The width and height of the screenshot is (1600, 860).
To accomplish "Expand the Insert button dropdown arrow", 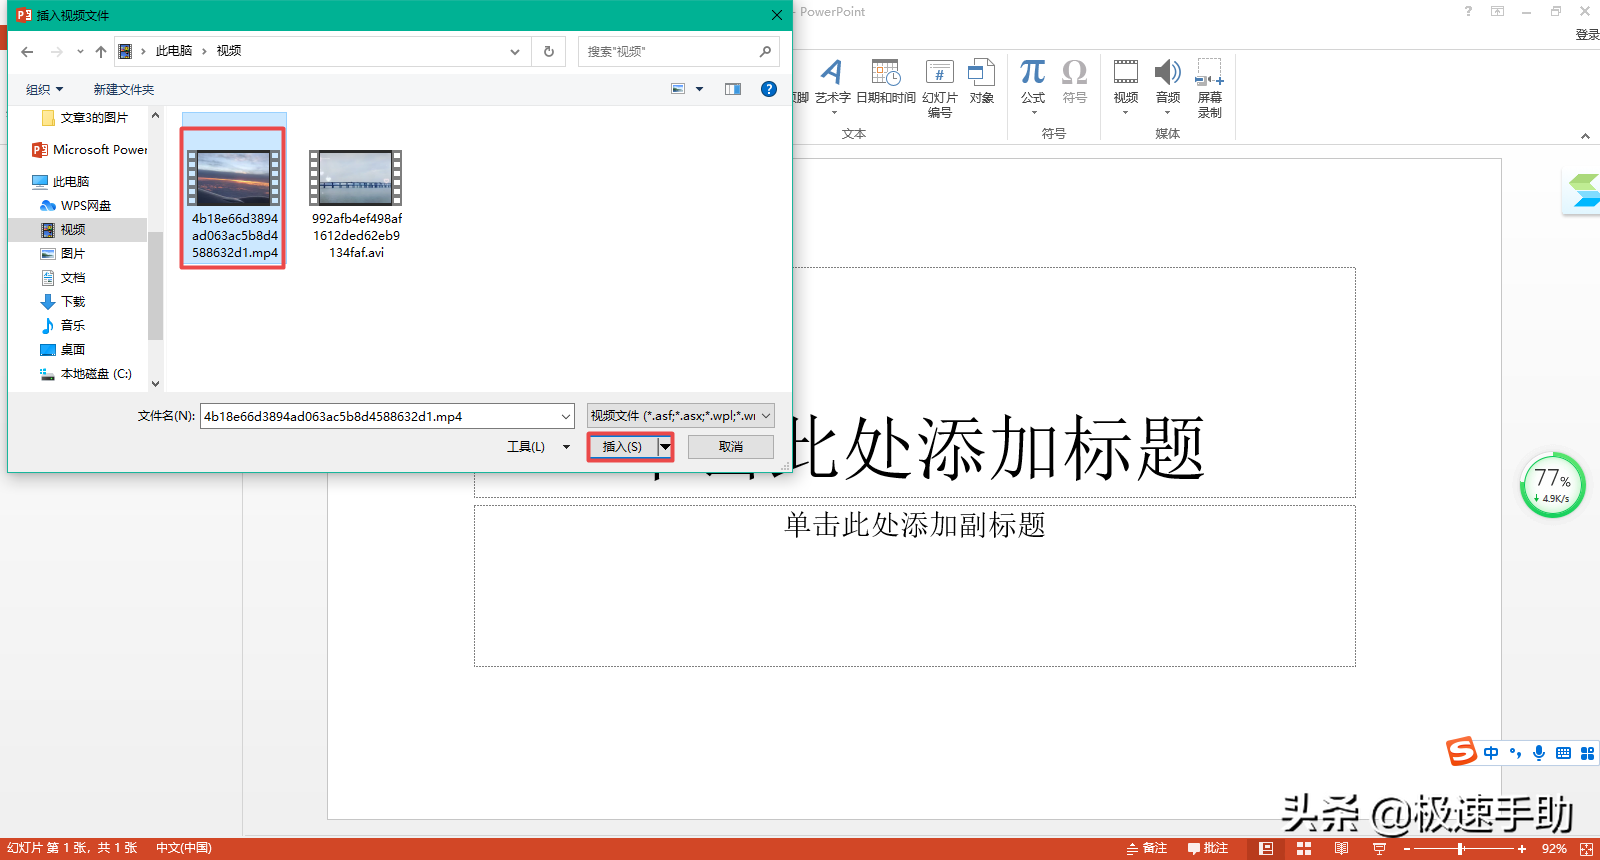I will 665,447.
